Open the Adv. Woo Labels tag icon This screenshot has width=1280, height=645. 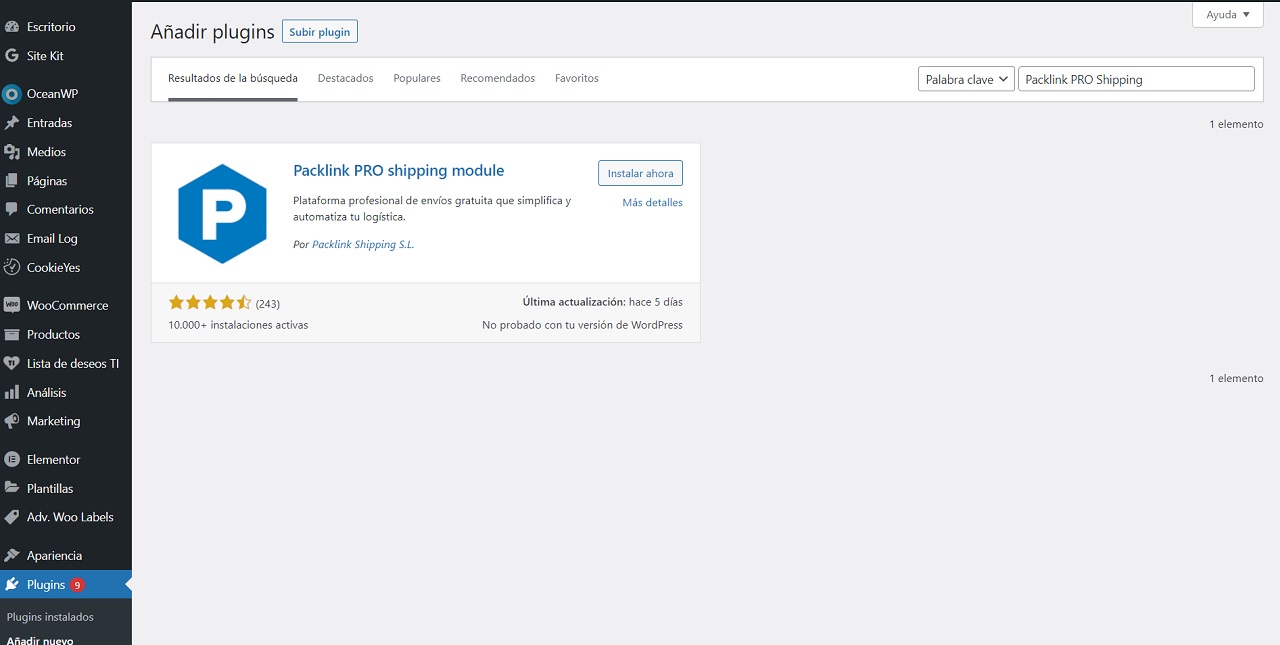pyautogui.click(x=12, y=517)
